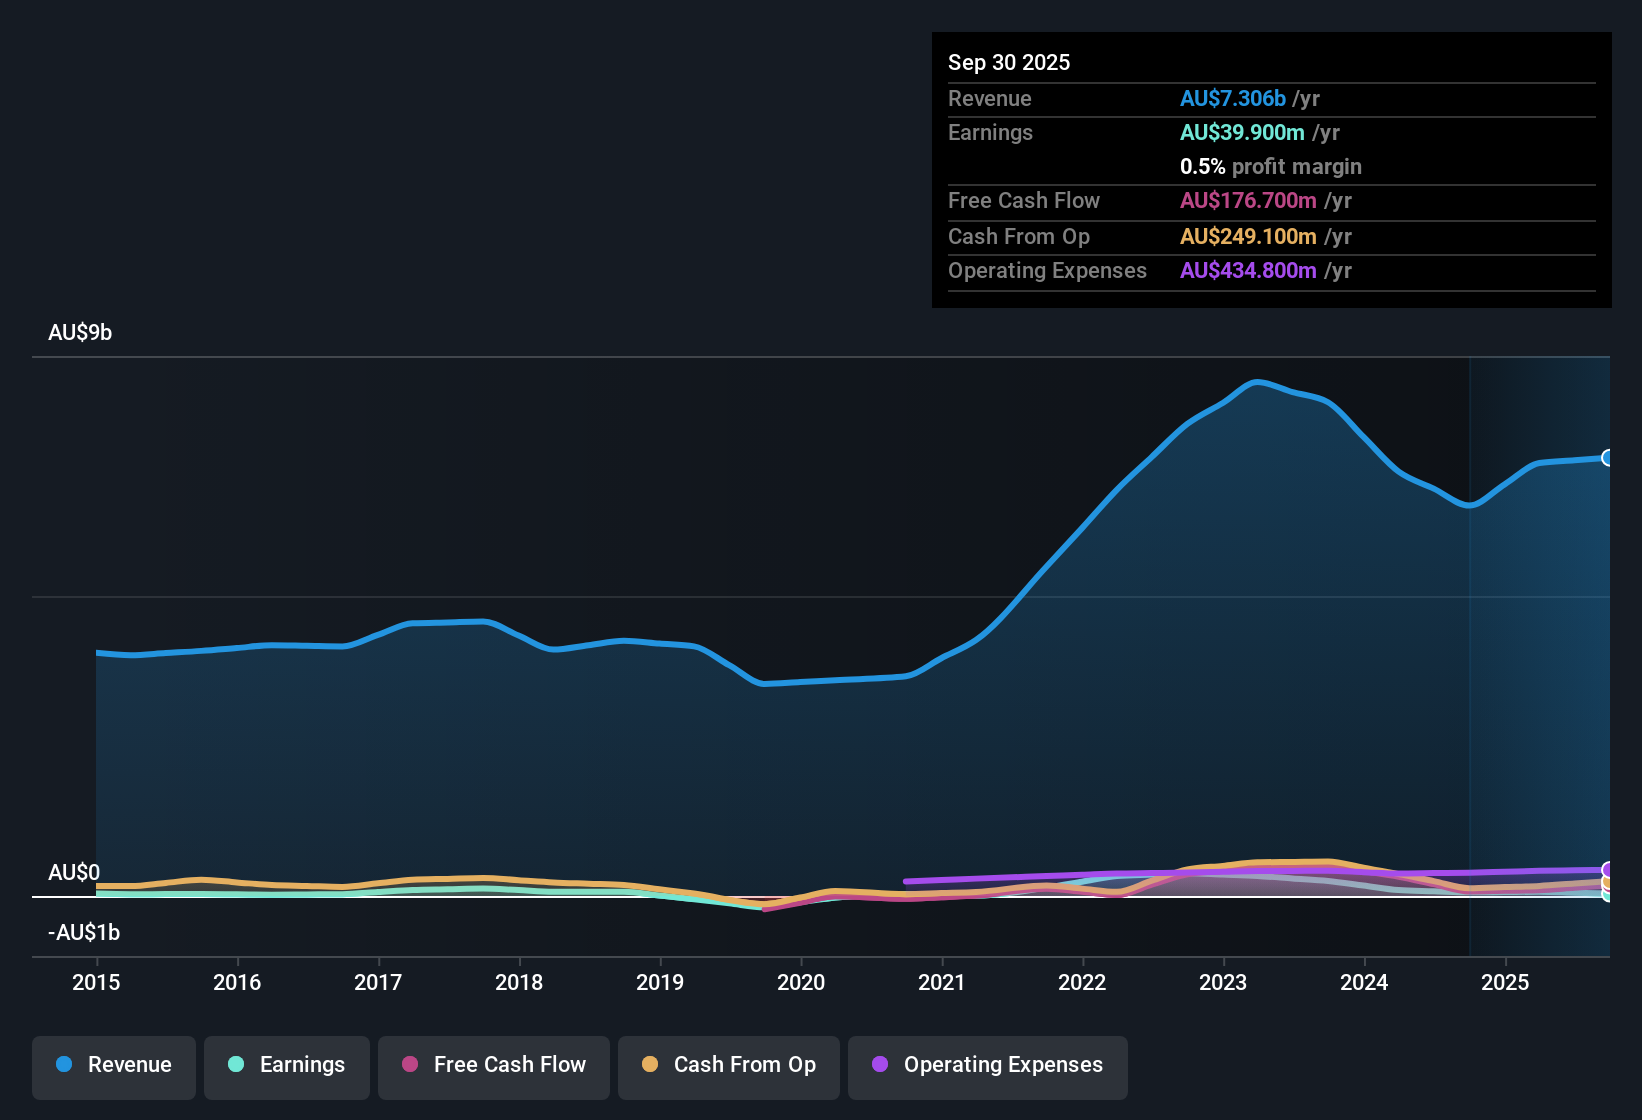The image size is (1642, 1120).
Task: Click the 2021 label on the x-axis
Action: [942, 983]
